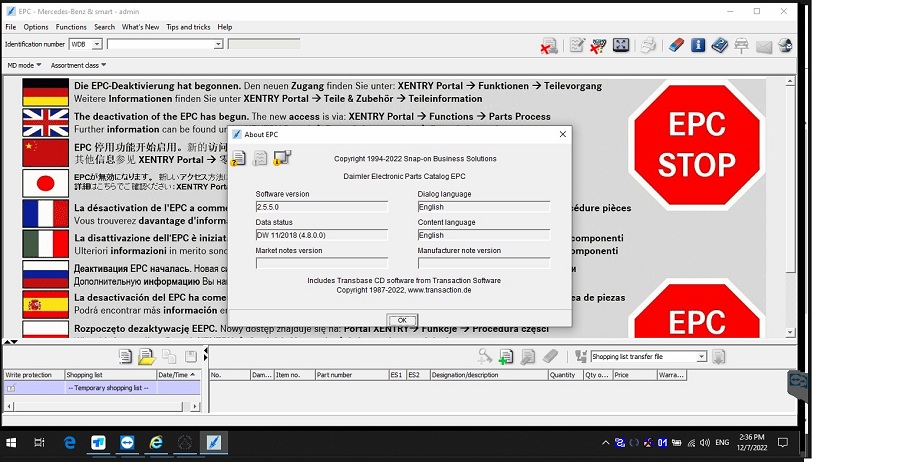Click the question marks with red X icon
The image size is (900, 462).
click(598, 46)
